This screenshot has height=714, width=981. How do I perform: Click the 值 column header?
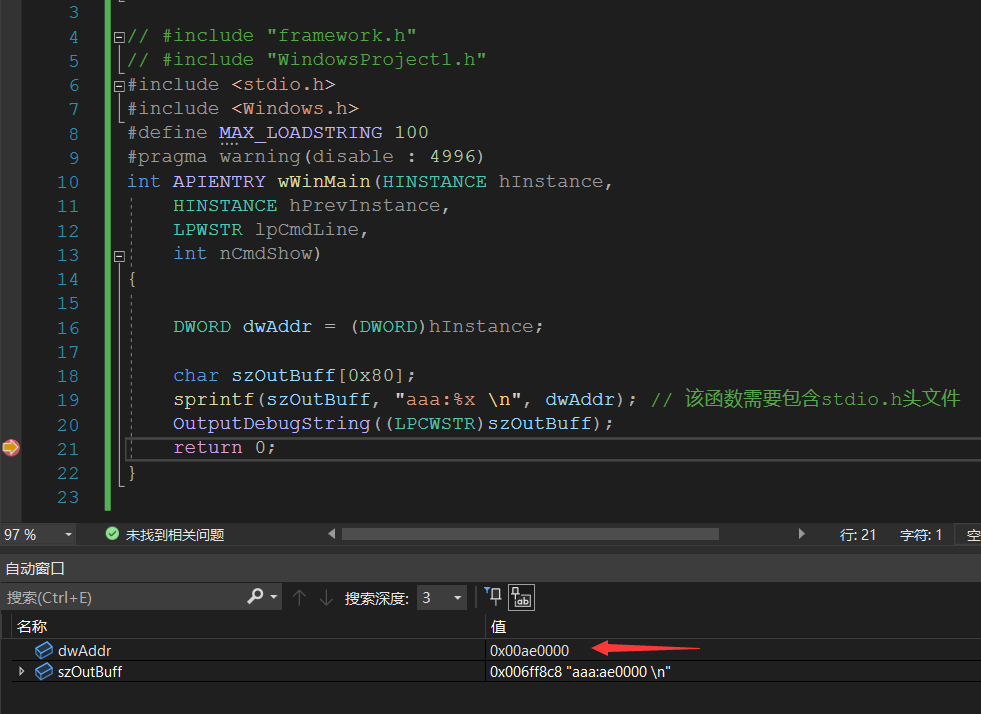coord(498,626)
